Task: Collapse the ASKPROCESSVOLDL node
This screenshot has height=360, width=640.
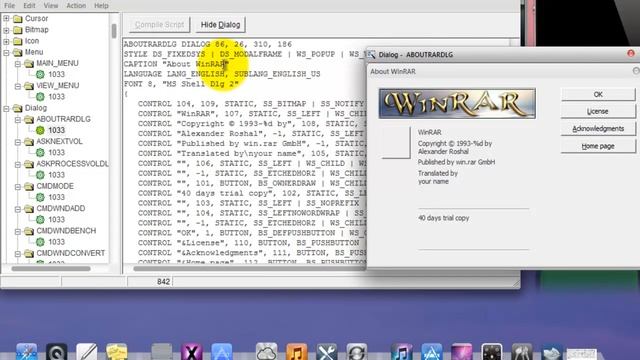Action: click(x=18, y=164)
